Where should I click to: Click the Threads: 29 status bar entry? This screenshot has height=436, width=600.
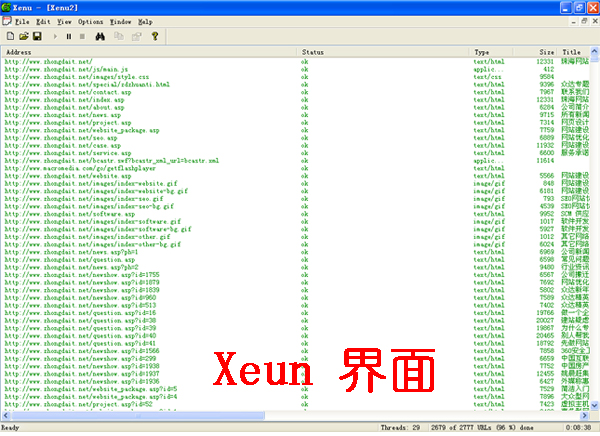pos(400,428)
